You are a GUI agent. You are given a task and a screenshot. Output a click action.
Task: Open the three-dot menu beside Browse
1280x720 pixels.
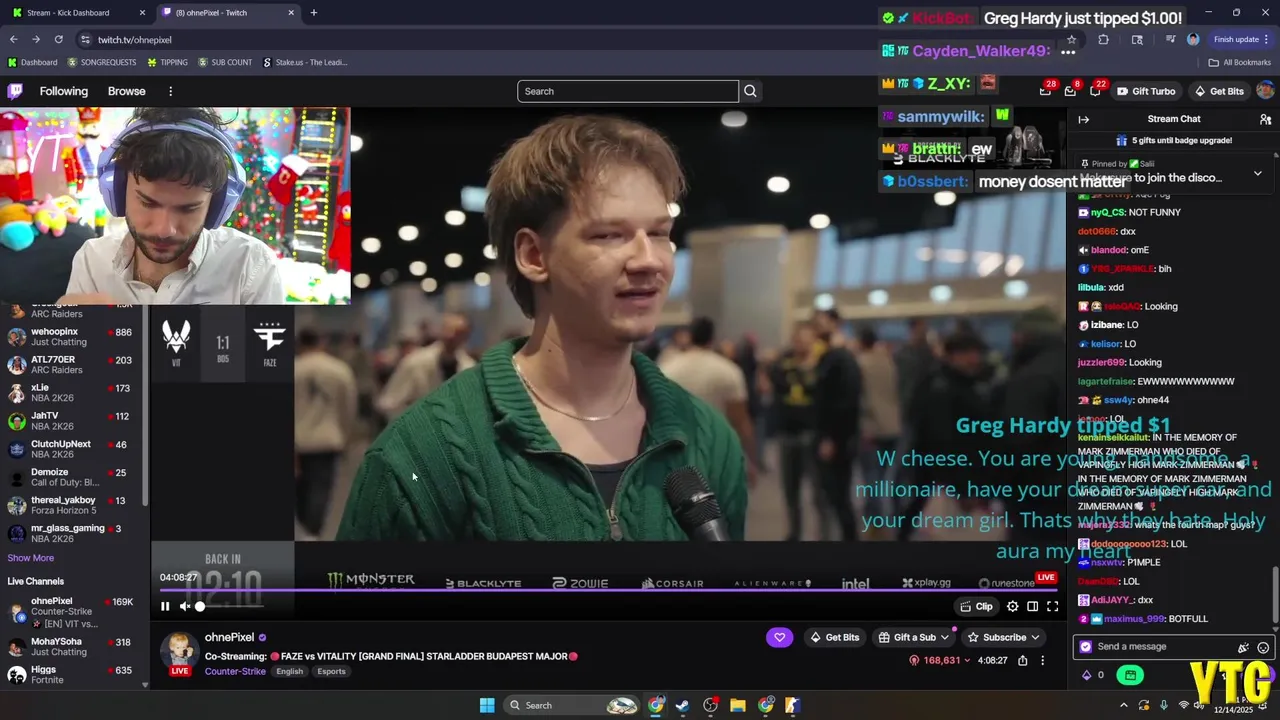pyautogui.click(x=170, y=91)
